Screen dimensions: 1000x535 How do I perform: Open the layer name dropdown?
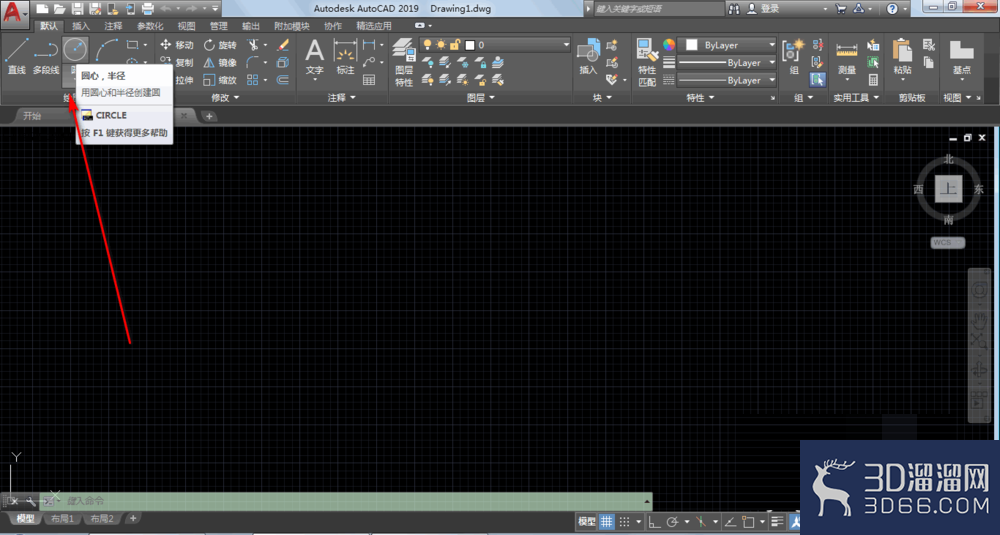495,45
